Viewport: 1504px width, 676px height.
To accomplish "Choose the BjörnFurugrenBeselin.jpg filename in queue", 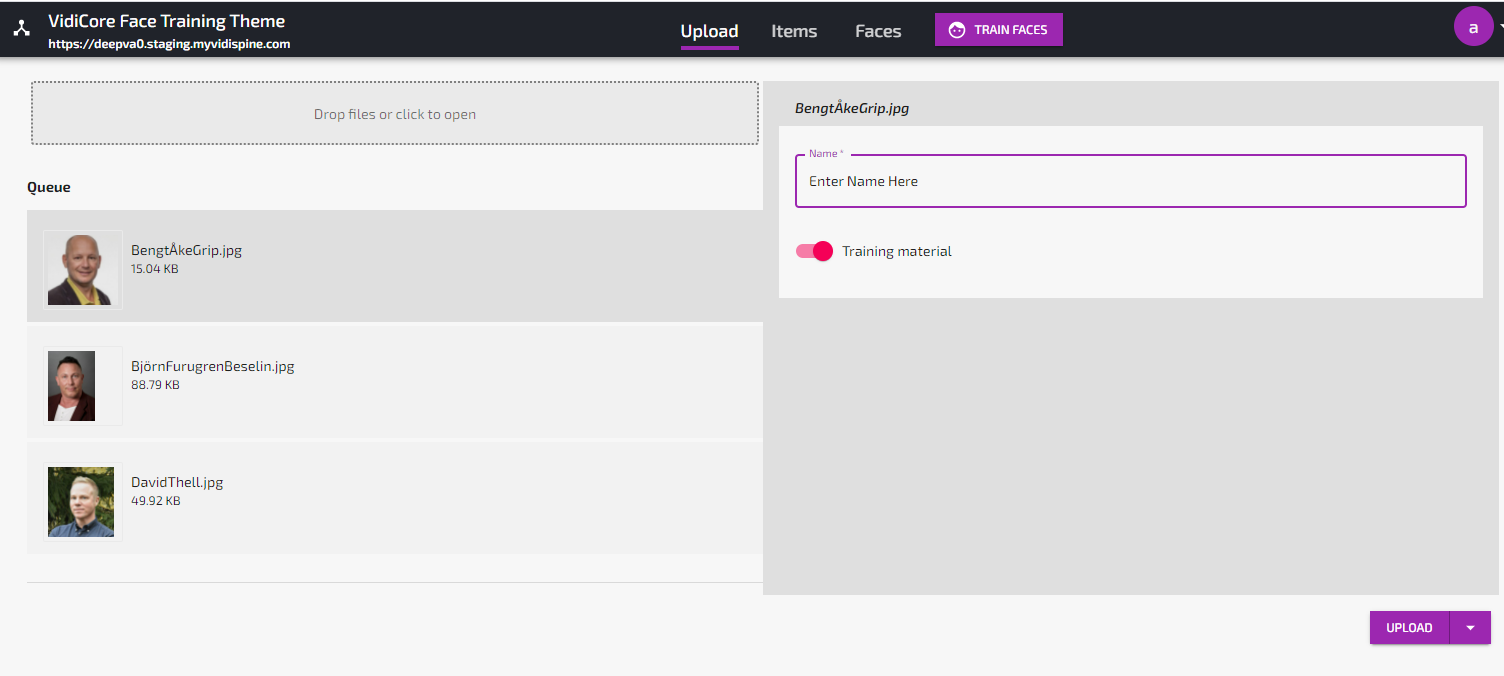I will [212, 366].
